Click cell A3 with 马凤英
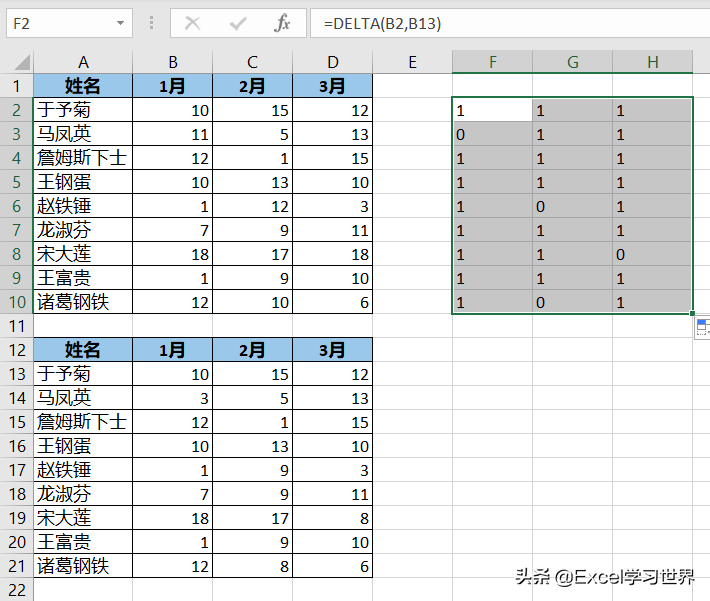The image size is (710, 601). [x=83, y=134]
